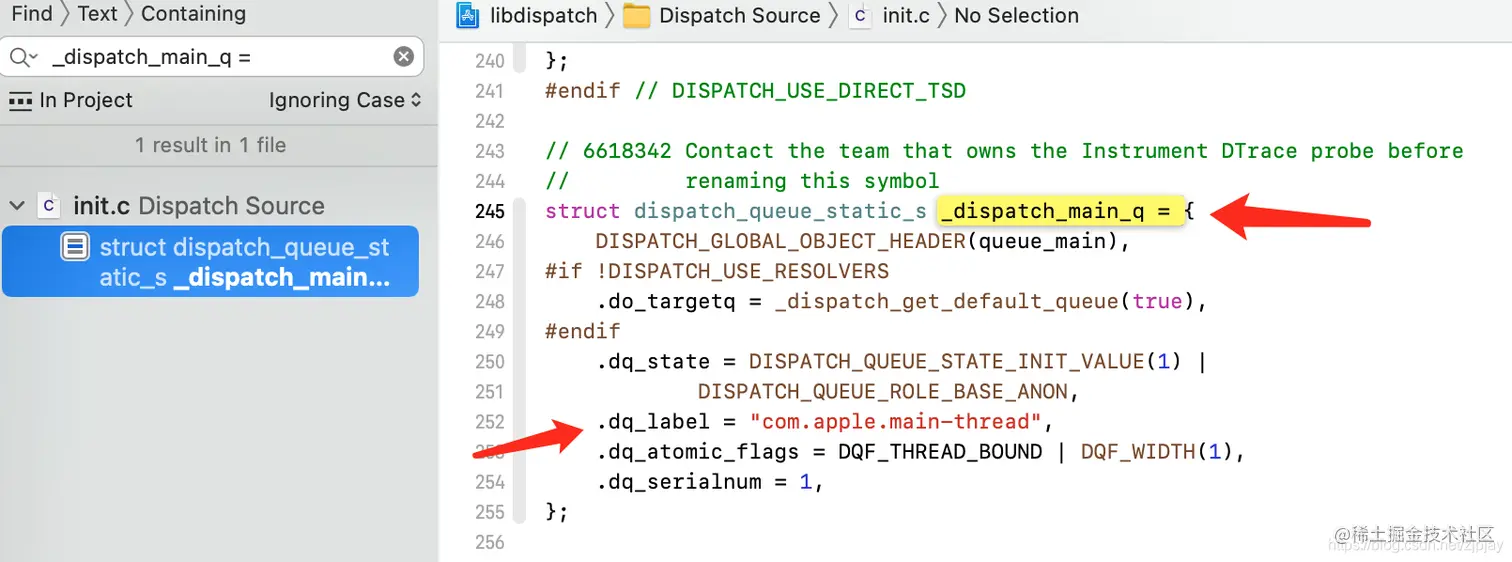The image size is (1512, 562).
Task: Click the "1 result in 1 file" summary
Action: [x=211, y=145]
